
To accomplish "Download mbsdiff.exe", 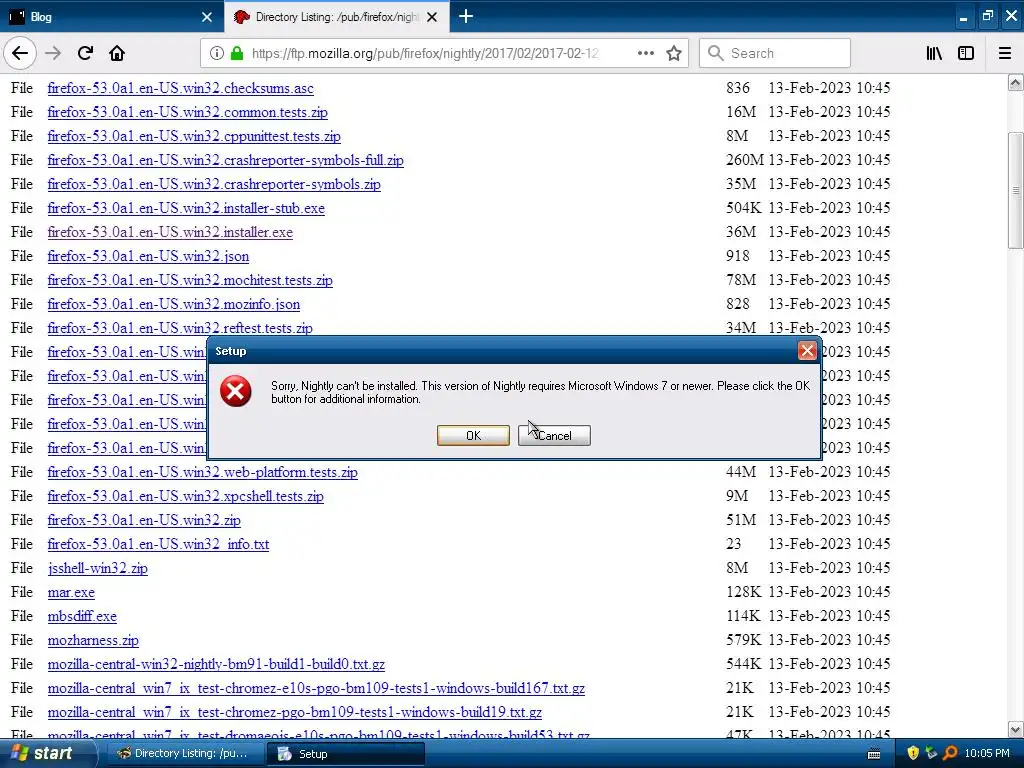I will click(82, 616).
